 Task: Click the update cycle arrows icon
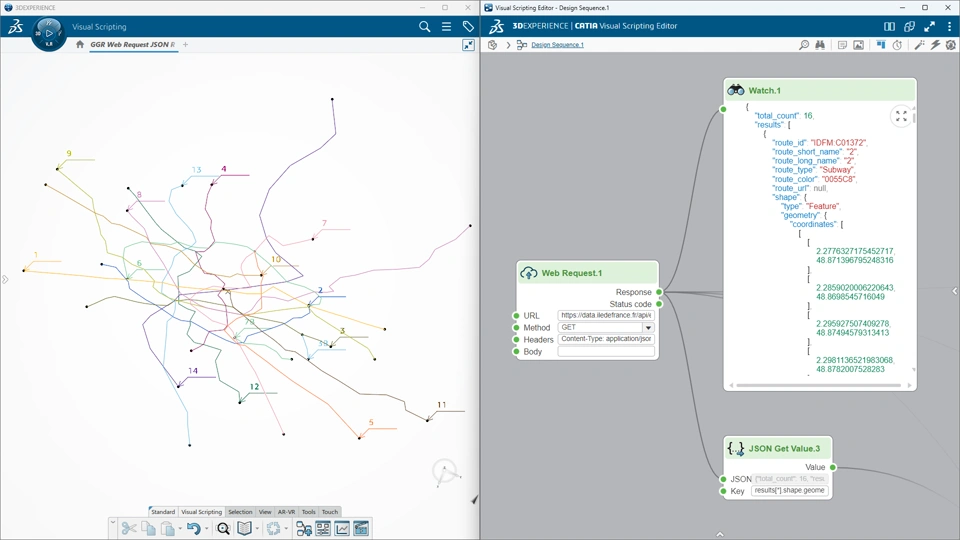point(274,528)
